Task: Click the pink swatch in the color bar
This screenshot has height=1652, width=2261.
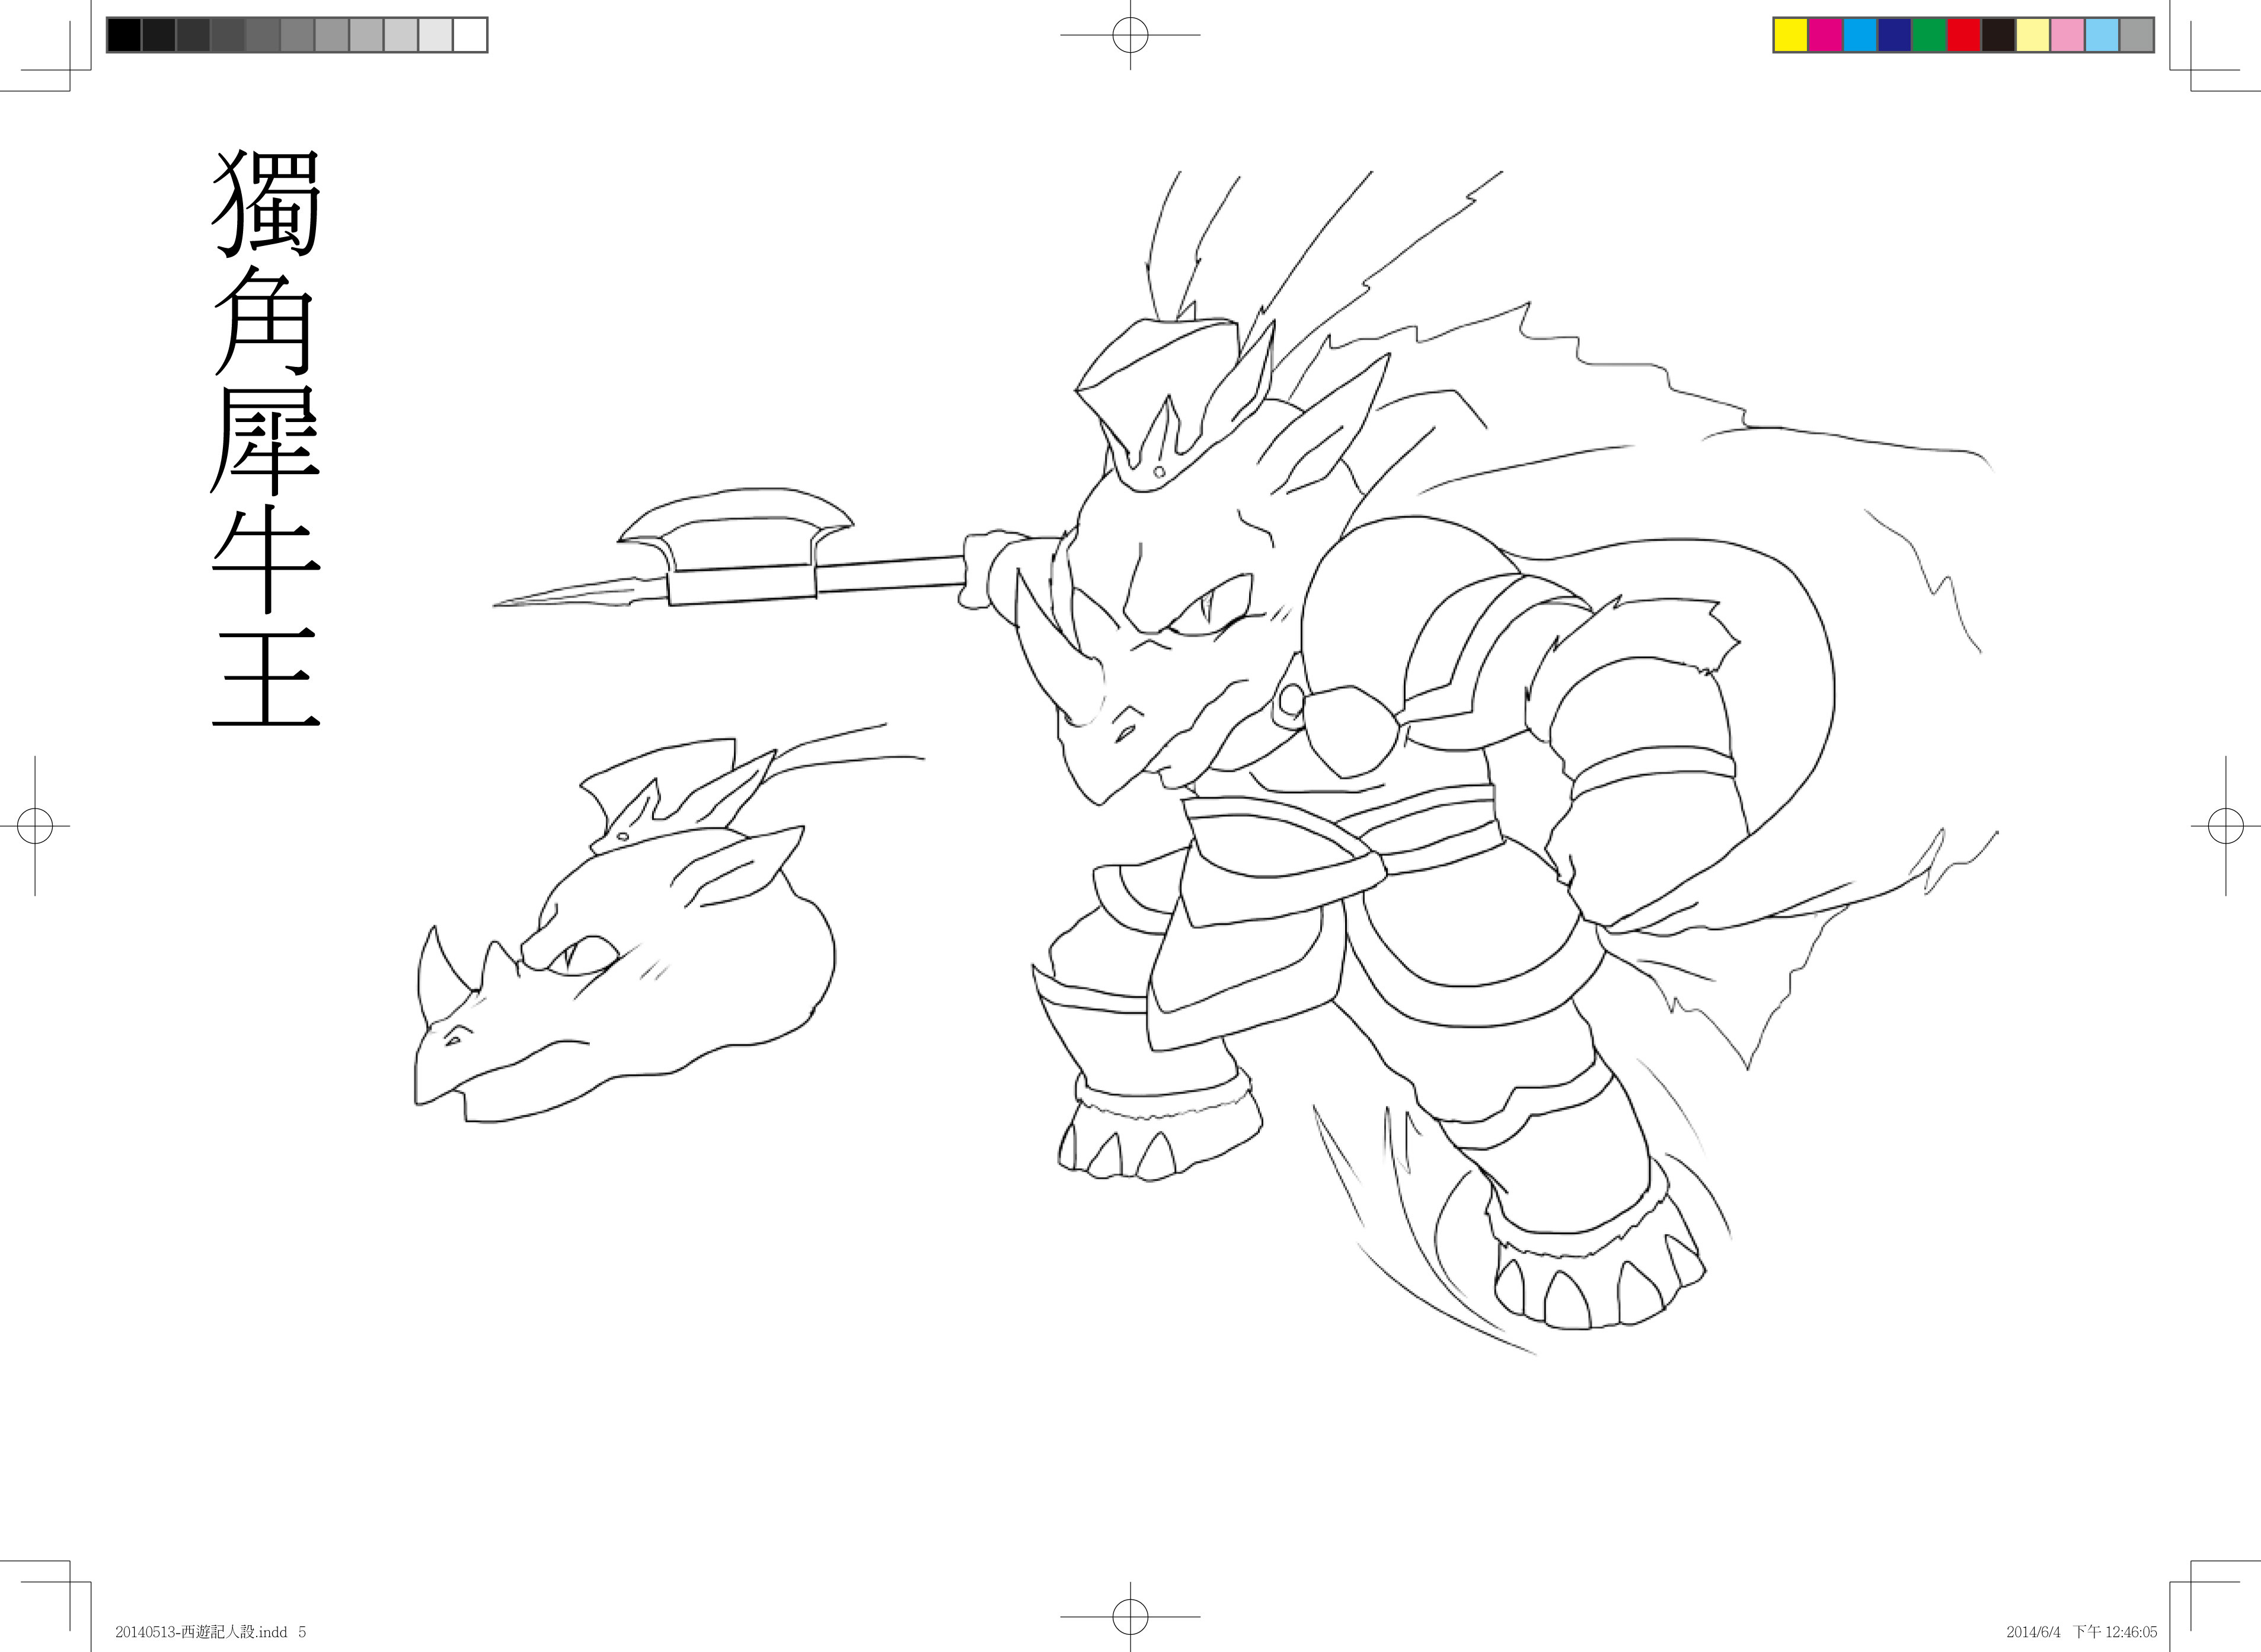Action: click(2067, 35)
